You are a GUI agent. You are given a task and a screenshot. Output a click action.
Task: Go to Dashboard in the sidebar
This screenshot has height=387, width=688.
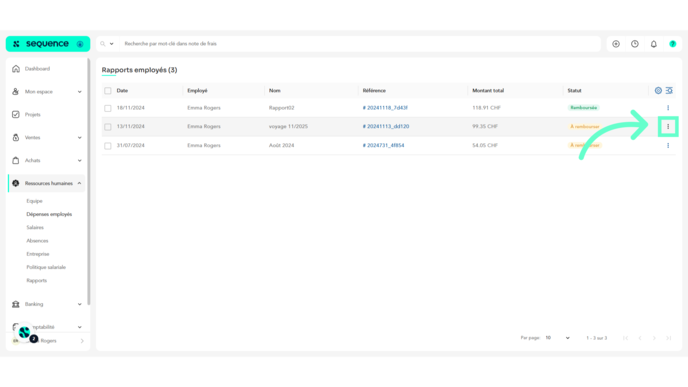click(x=37, y=69)
